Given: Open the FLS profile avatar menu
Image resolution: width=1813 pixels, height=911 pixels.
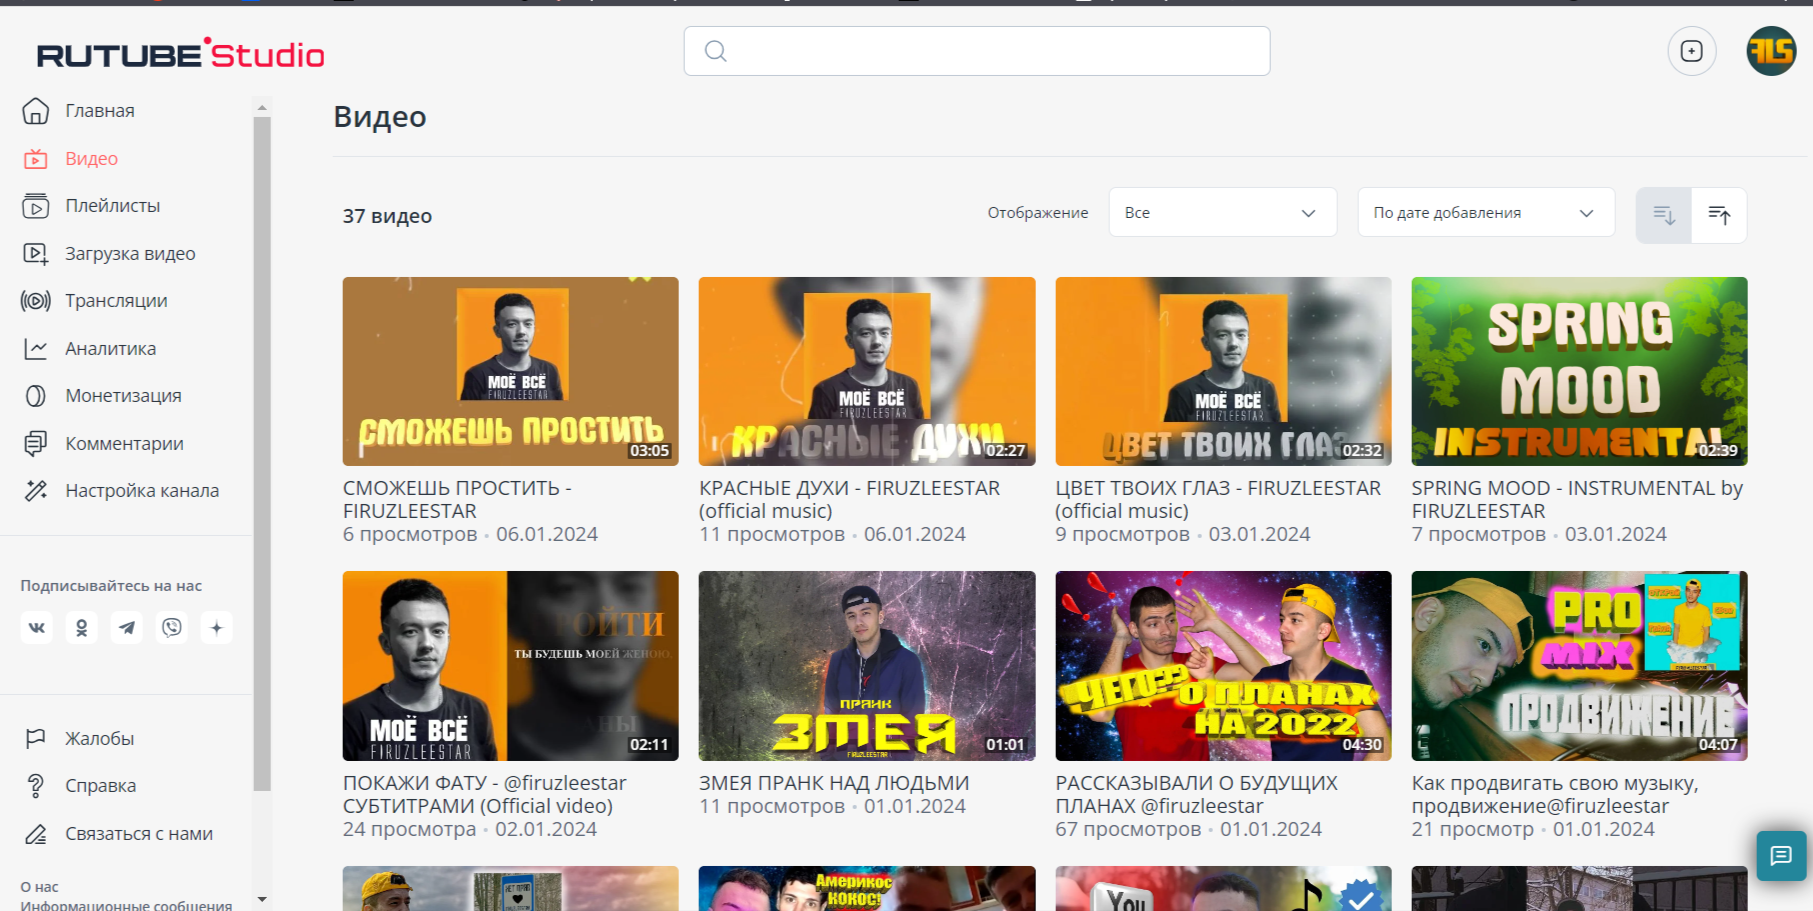Looking at the screenshot, I should pos(1771,51).
